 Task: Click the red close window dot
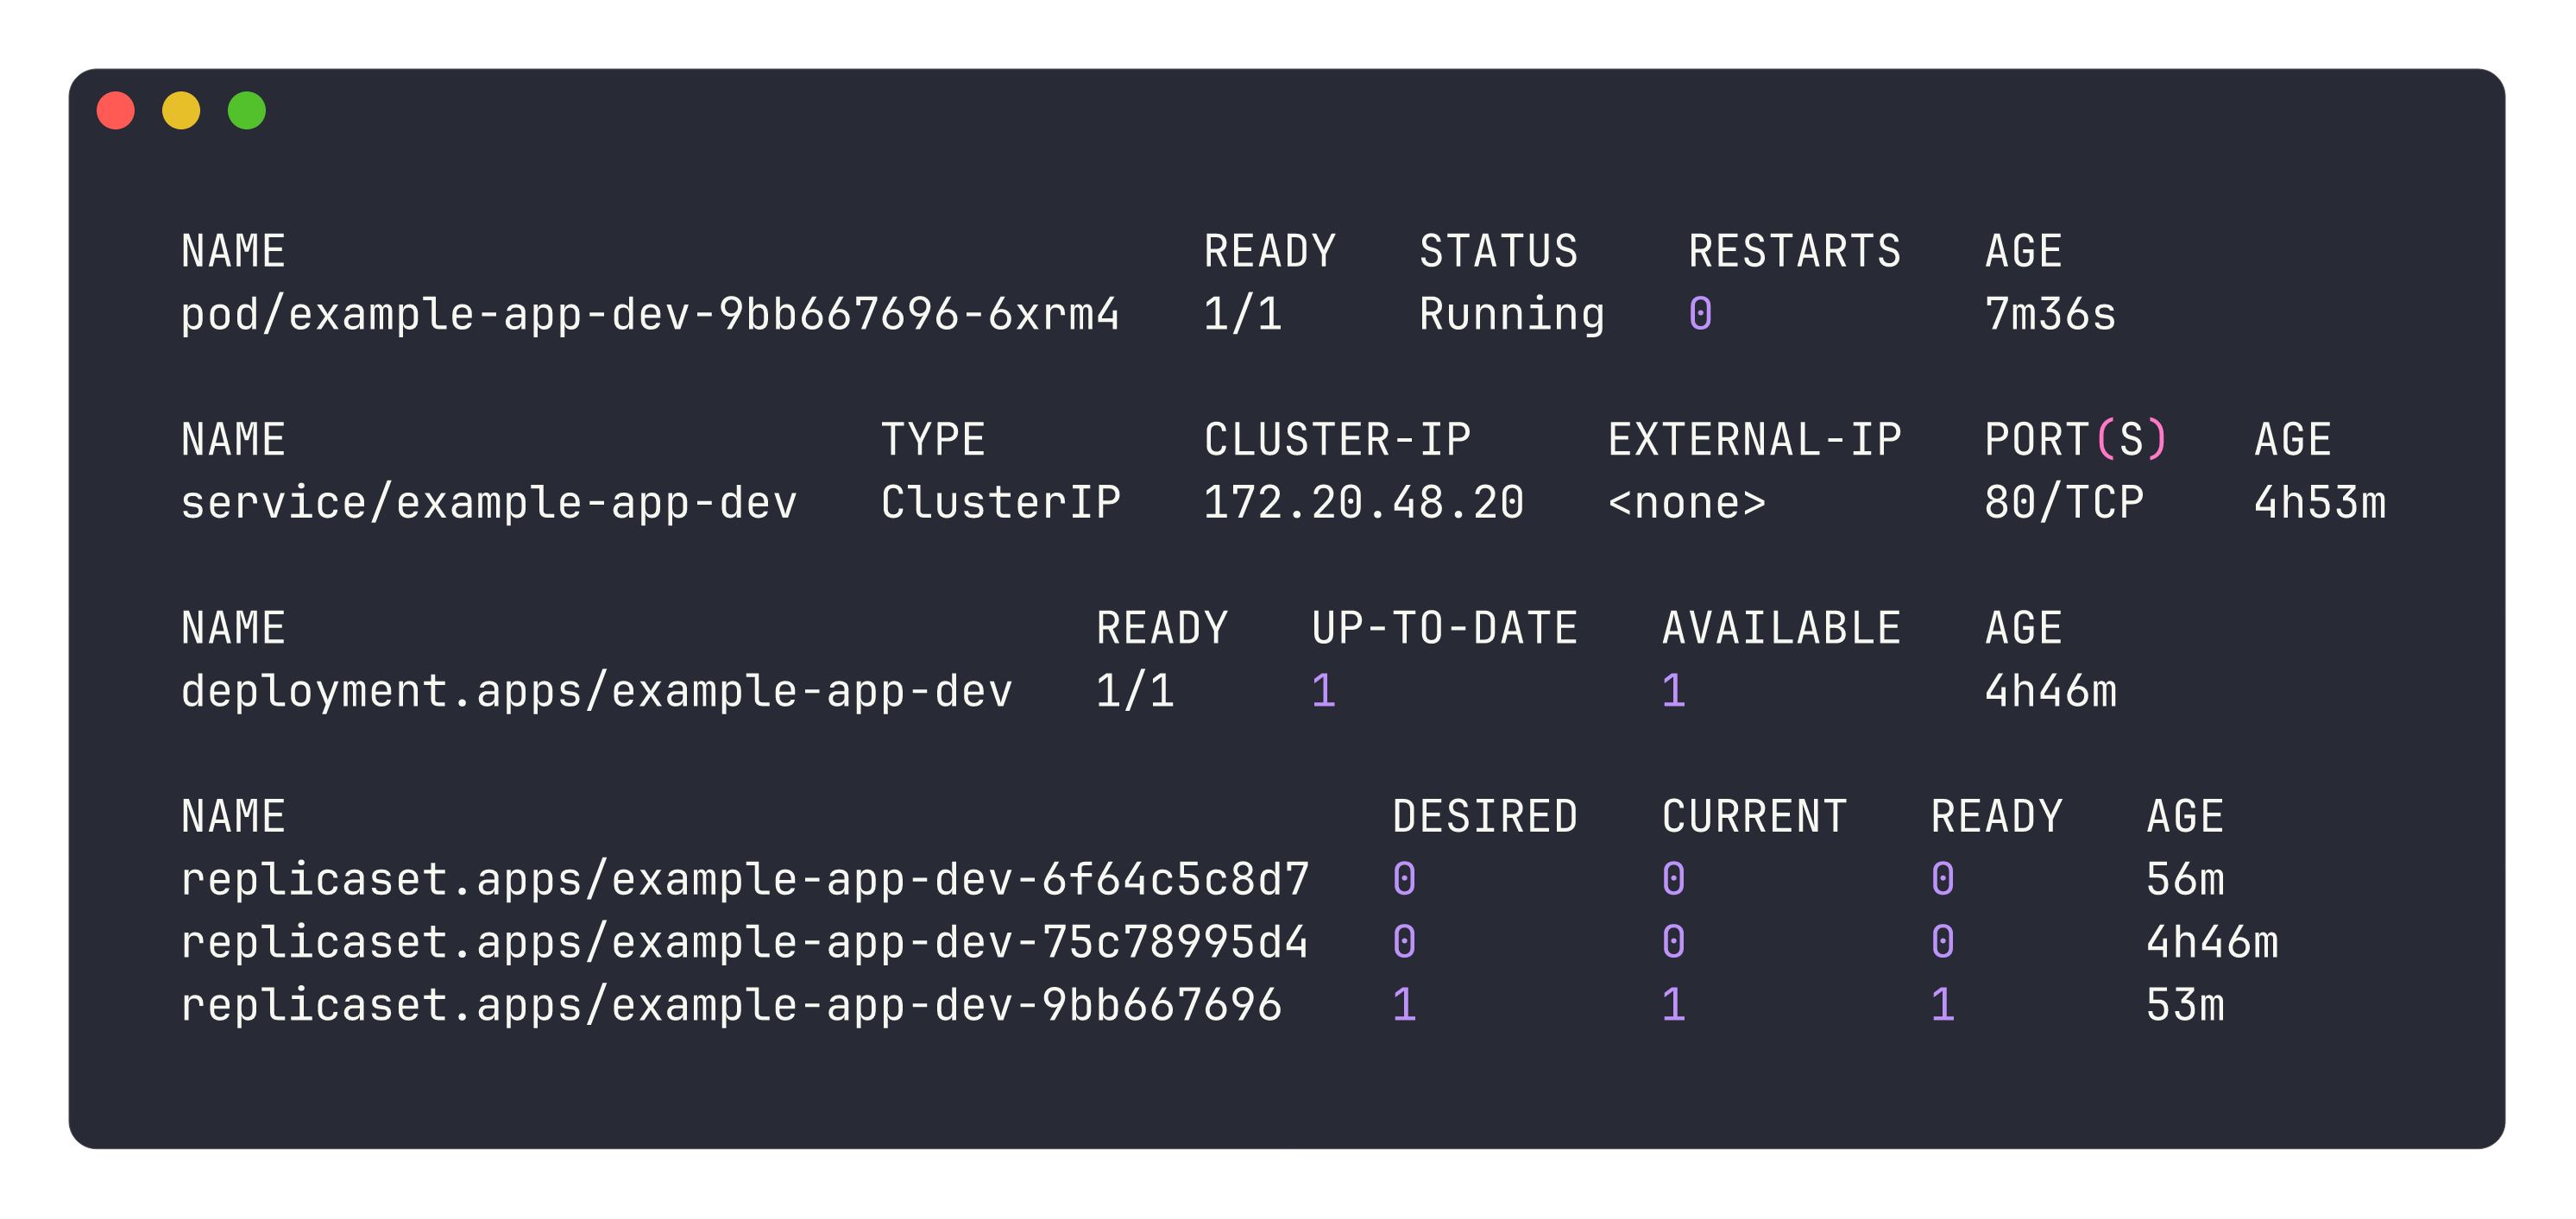pos(115,110)
